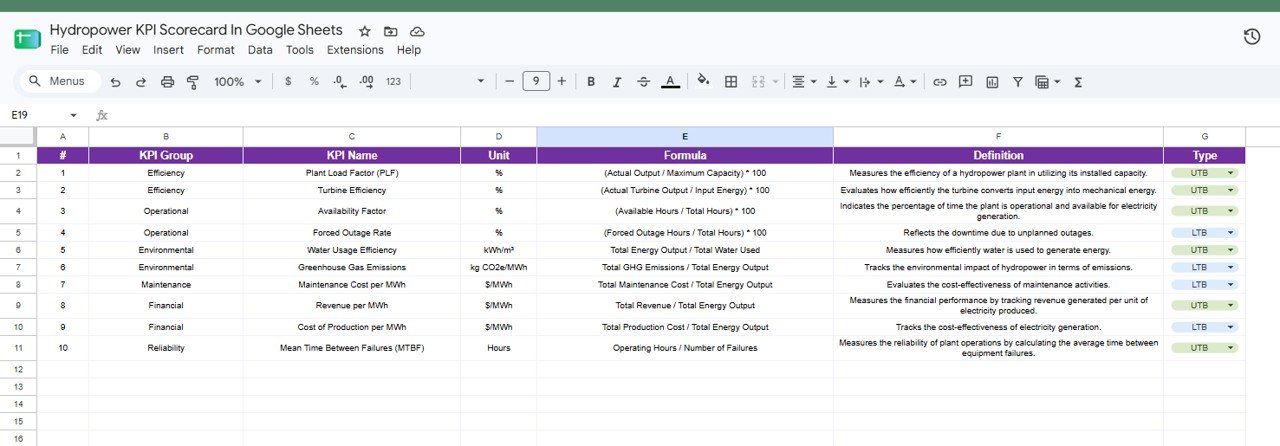1280x446 pixels.
Task: Open text rotation dropdown
Action: coord(904,82)
